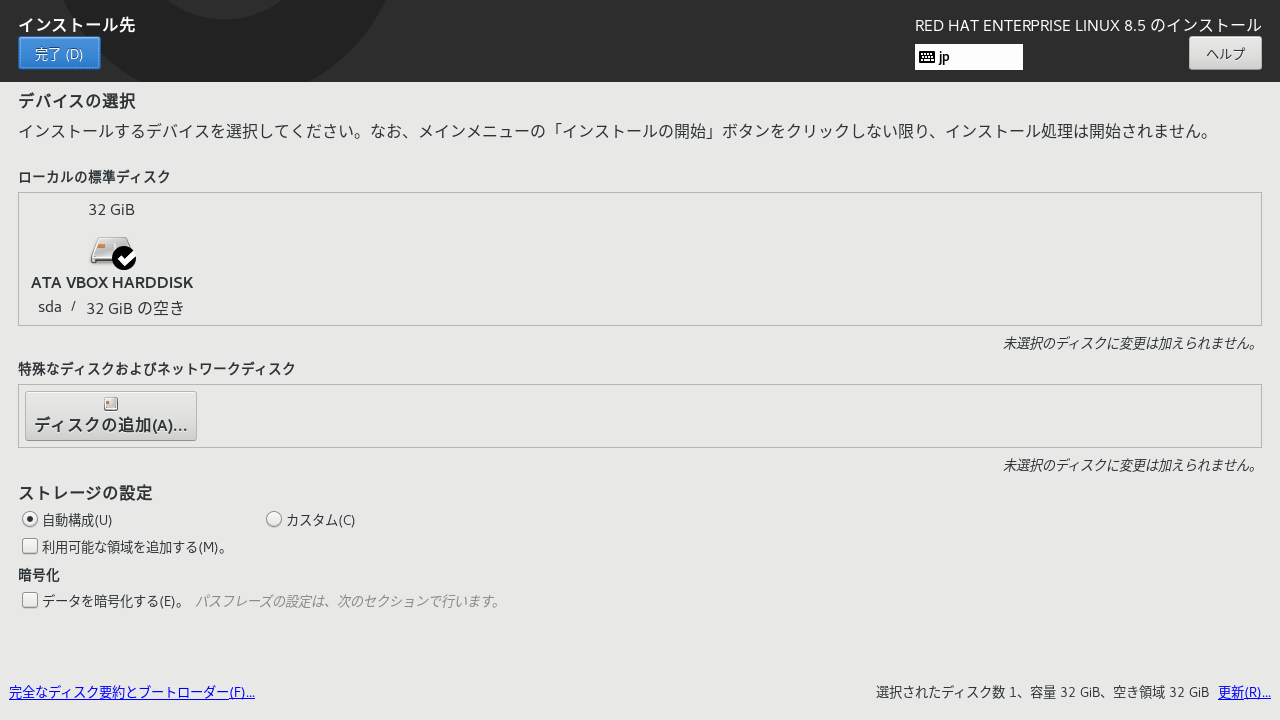Click the sda device label
Screen dimensions: 1280x720
[50, 306]
